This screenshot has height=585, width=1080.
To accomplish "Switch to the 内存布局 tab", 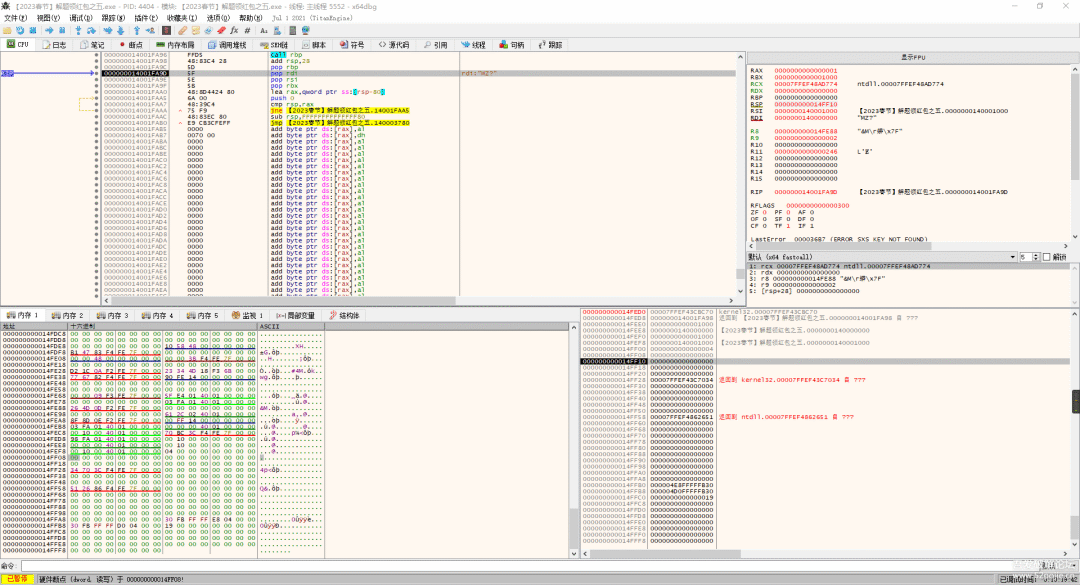I will (x=175, y=45).
